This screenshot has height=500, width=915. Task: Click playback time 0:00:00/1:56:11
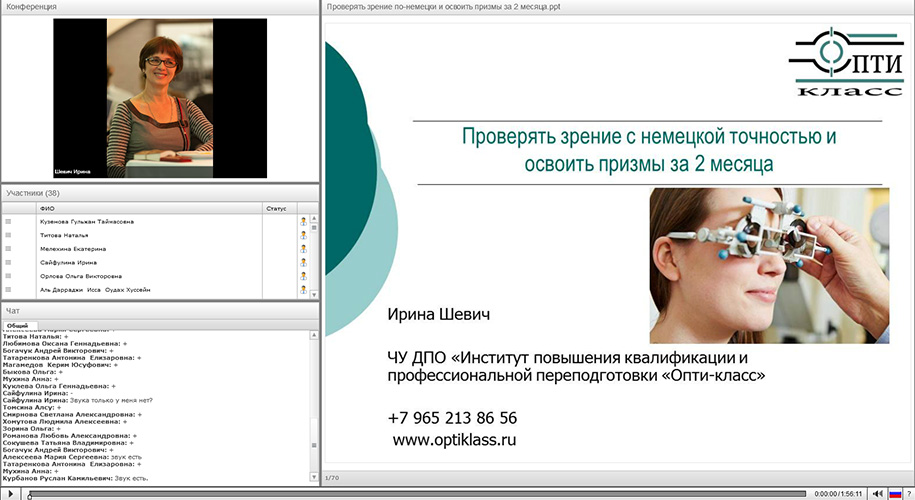coord(838,494)
